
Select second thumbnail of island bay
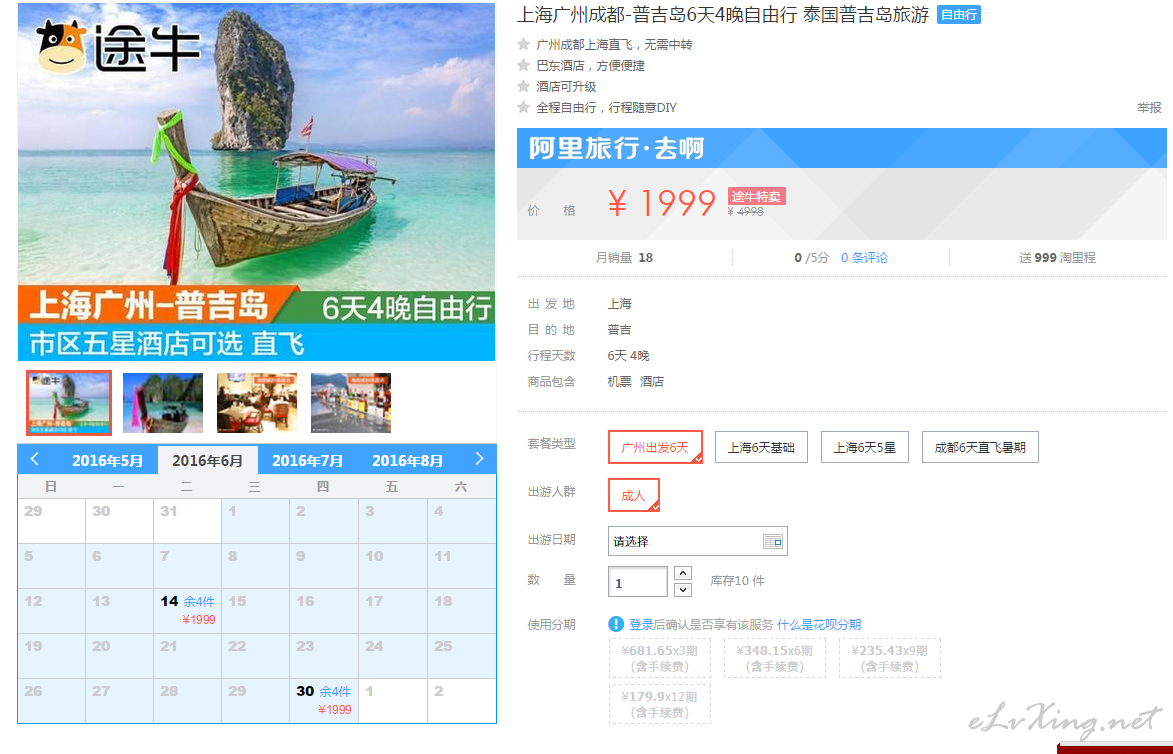coord(163,403)
